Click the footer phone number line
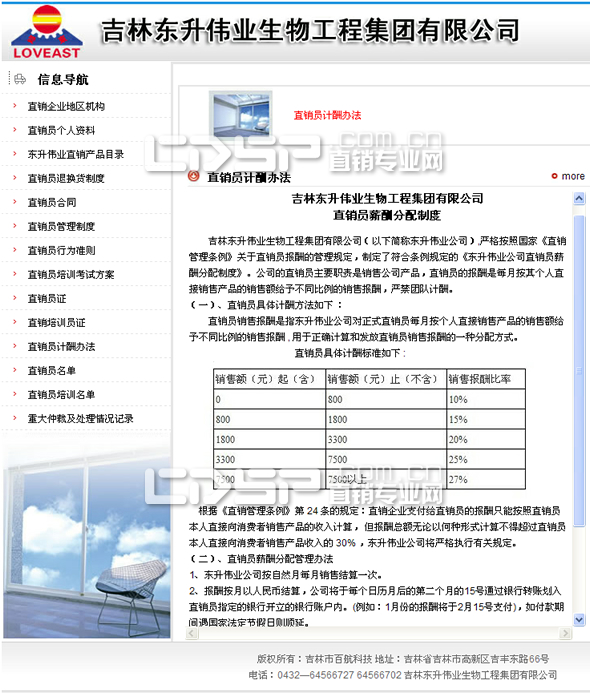This screenshot has width=590, height=693. (x=403, y=675)
